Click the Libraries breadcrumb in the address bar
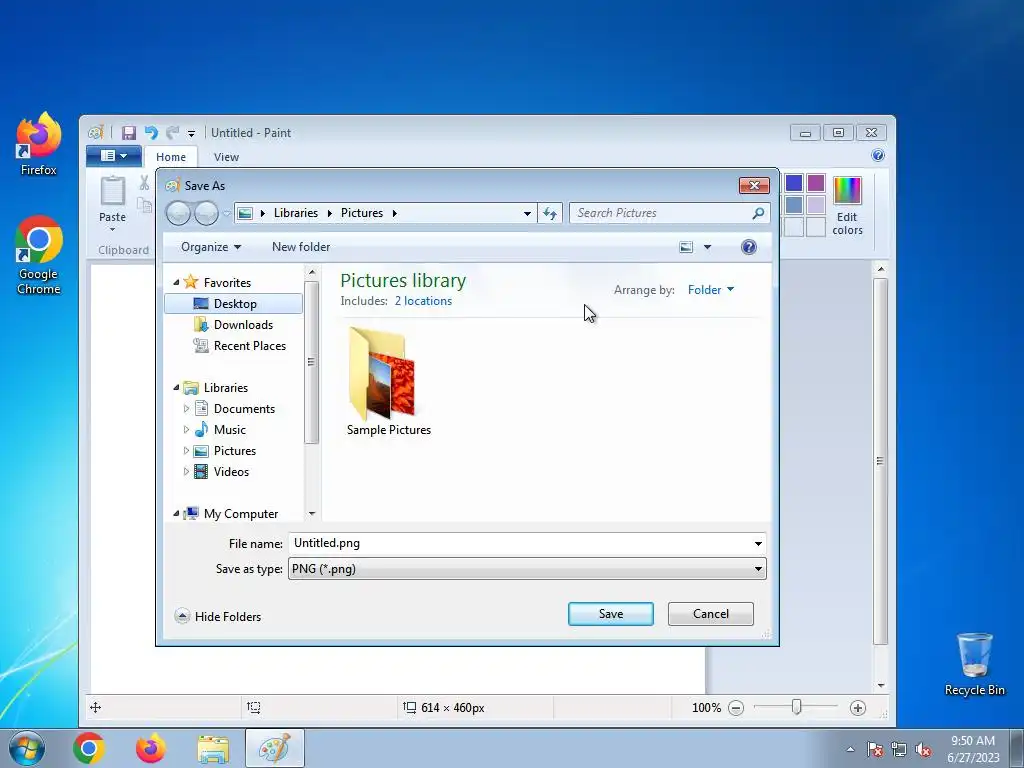 point(295,213)
